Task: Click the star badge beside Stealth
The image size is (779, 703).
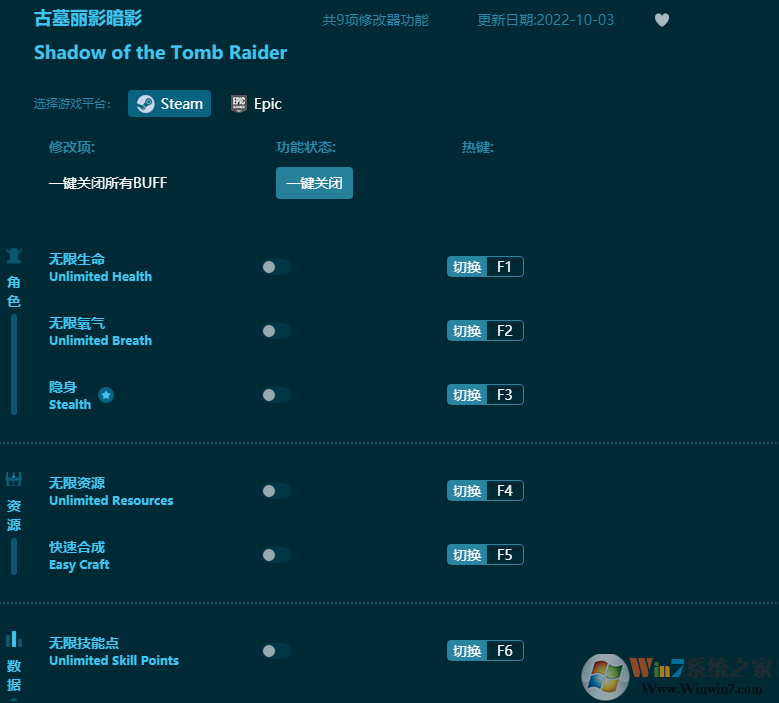Action: (x=106, y=395)
